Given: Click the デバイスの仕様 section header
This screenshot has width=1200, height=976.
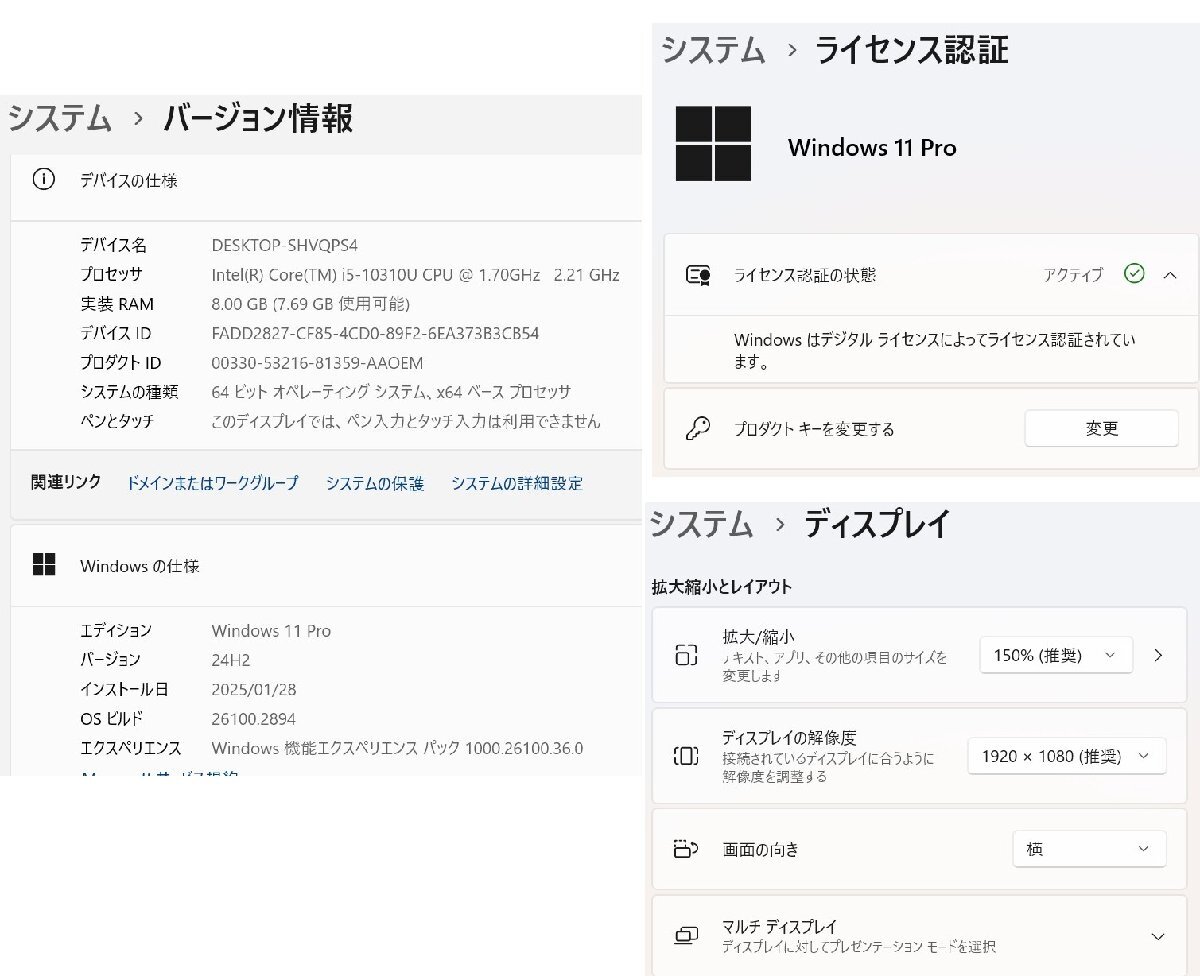Looking at the screenshot, I should (129, 181).
